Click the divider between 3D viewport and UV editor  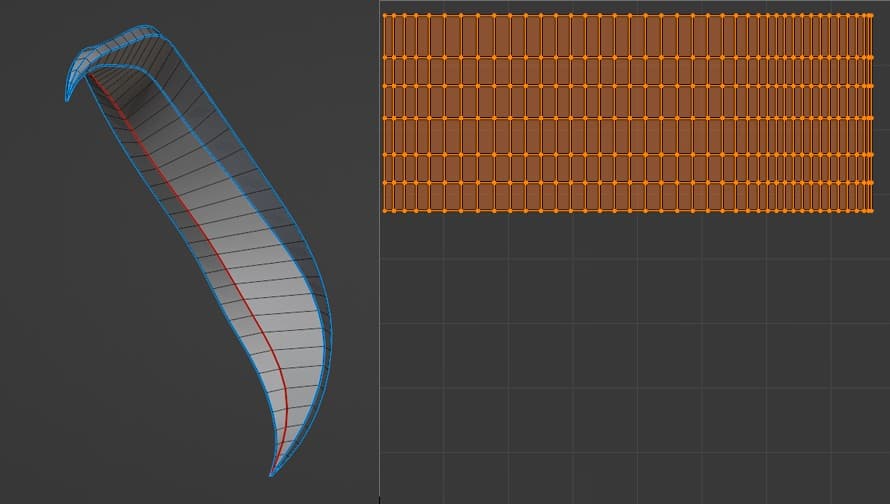379,300
